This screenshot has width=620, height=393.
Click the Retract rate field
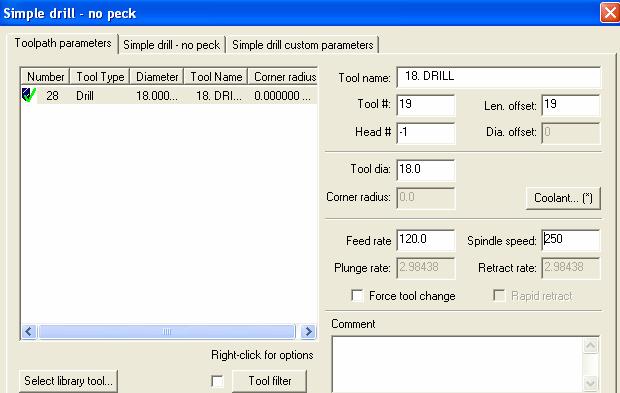(x=571, y=268)
